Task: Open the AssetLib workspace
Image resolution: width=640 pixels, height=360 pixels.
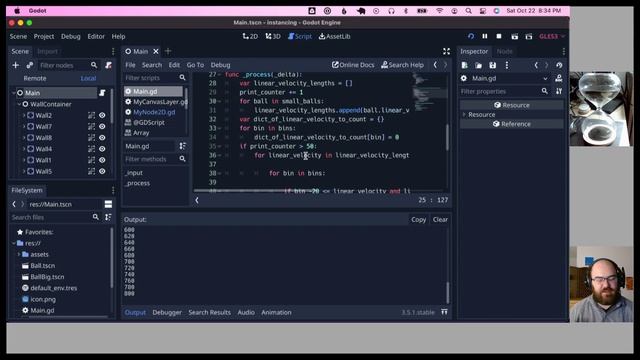Action: 334,36
